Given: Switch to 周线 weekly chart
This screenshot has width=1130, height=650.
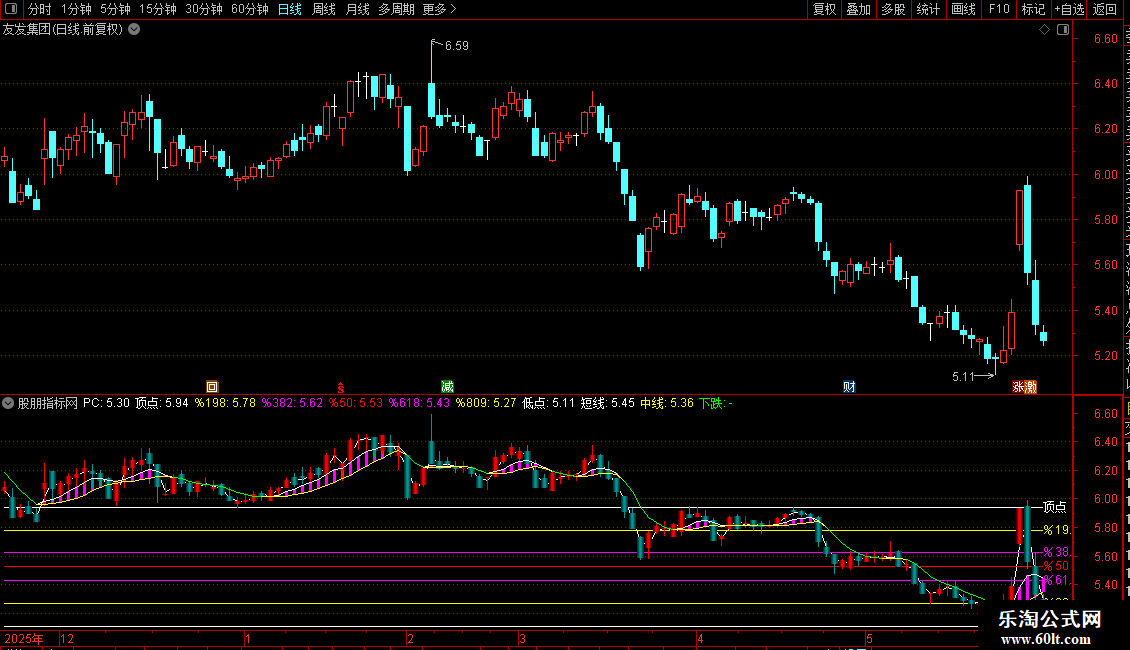Looking at the screenshot, I should point(324,9).
